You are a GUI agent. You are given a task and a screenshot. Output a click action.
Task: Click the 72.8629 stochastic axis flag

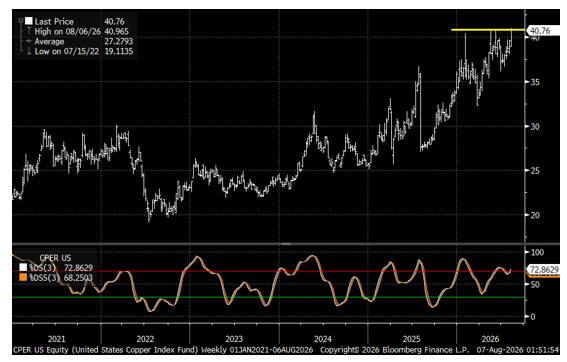[543, 269]
